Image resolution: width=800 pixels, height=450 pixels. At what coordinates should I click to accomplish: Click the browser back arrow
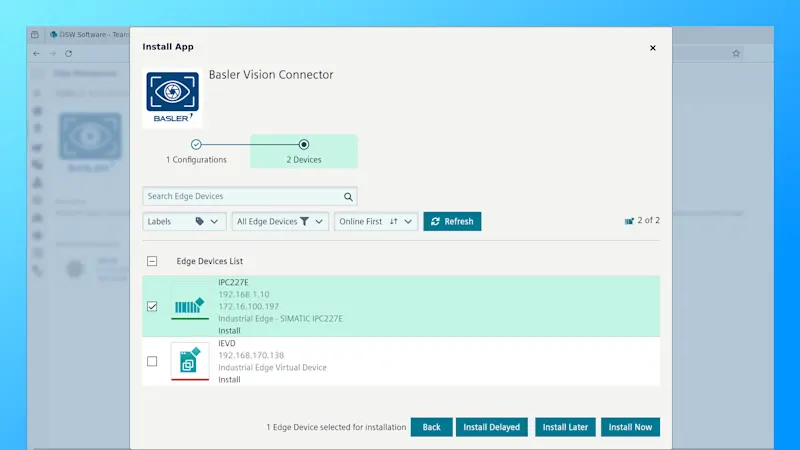pyautogui.click(x=36, y=54)
